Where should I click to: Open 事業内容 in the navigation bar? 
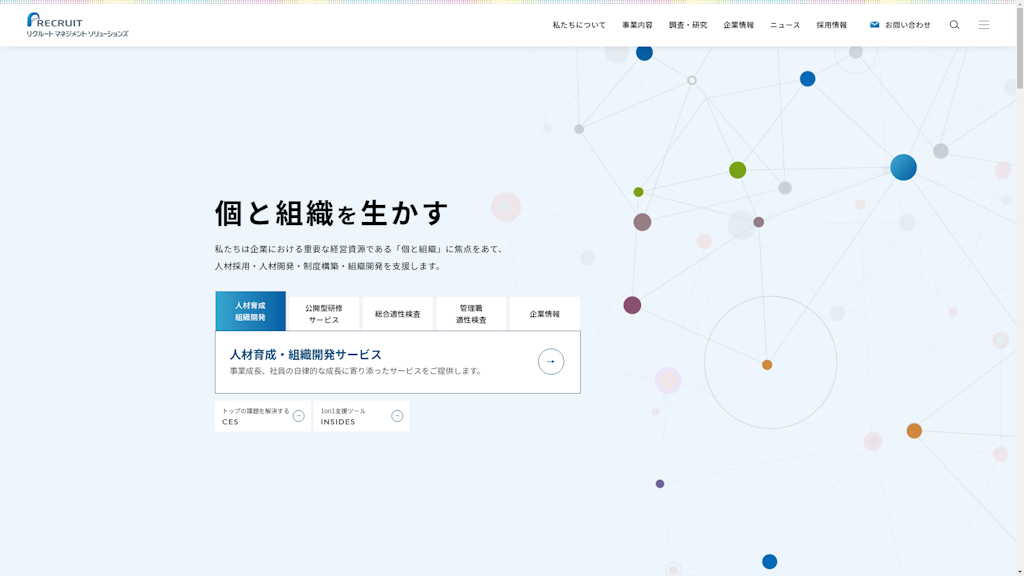637,25
